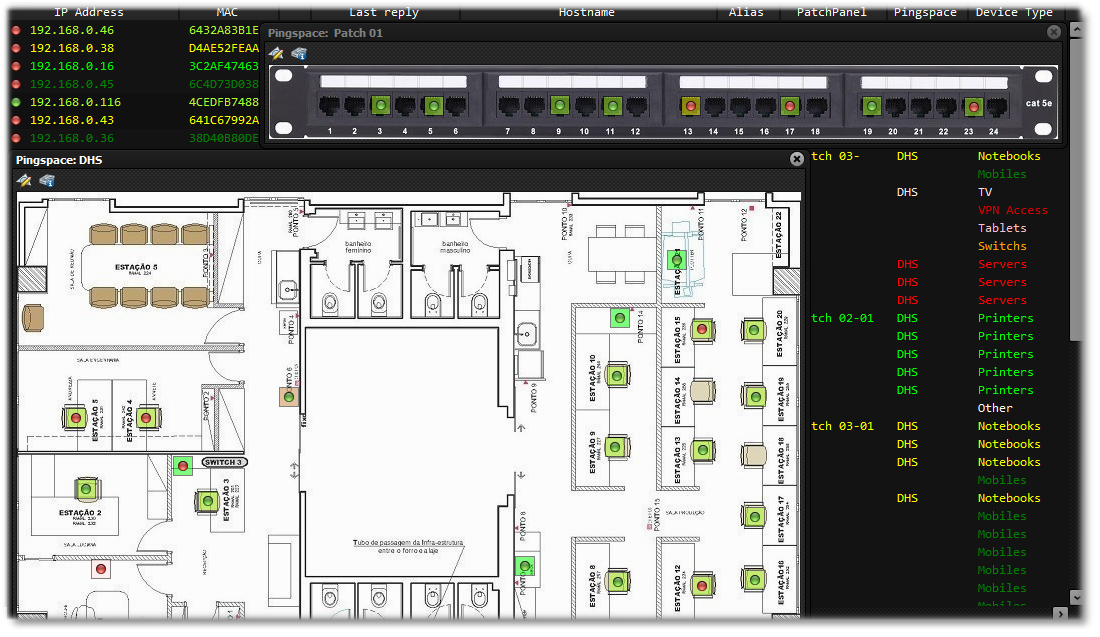Select the VPN Access device type cell
The width and height of the screenshot is (1100, 637).
point(1012,210)
